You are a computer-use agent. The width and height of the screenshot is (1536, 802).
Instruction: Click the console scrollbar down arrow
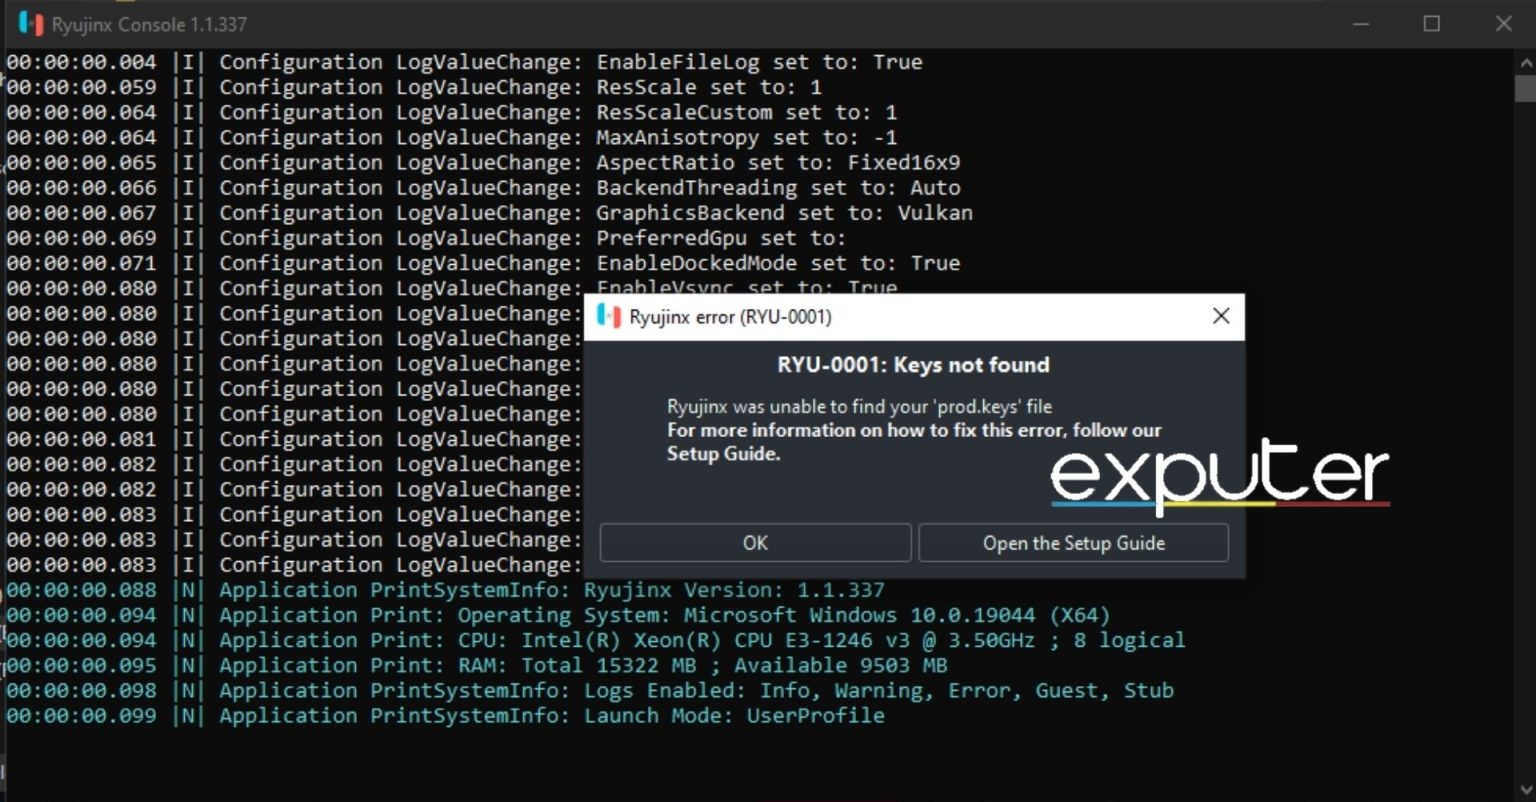coord(1524,790)
